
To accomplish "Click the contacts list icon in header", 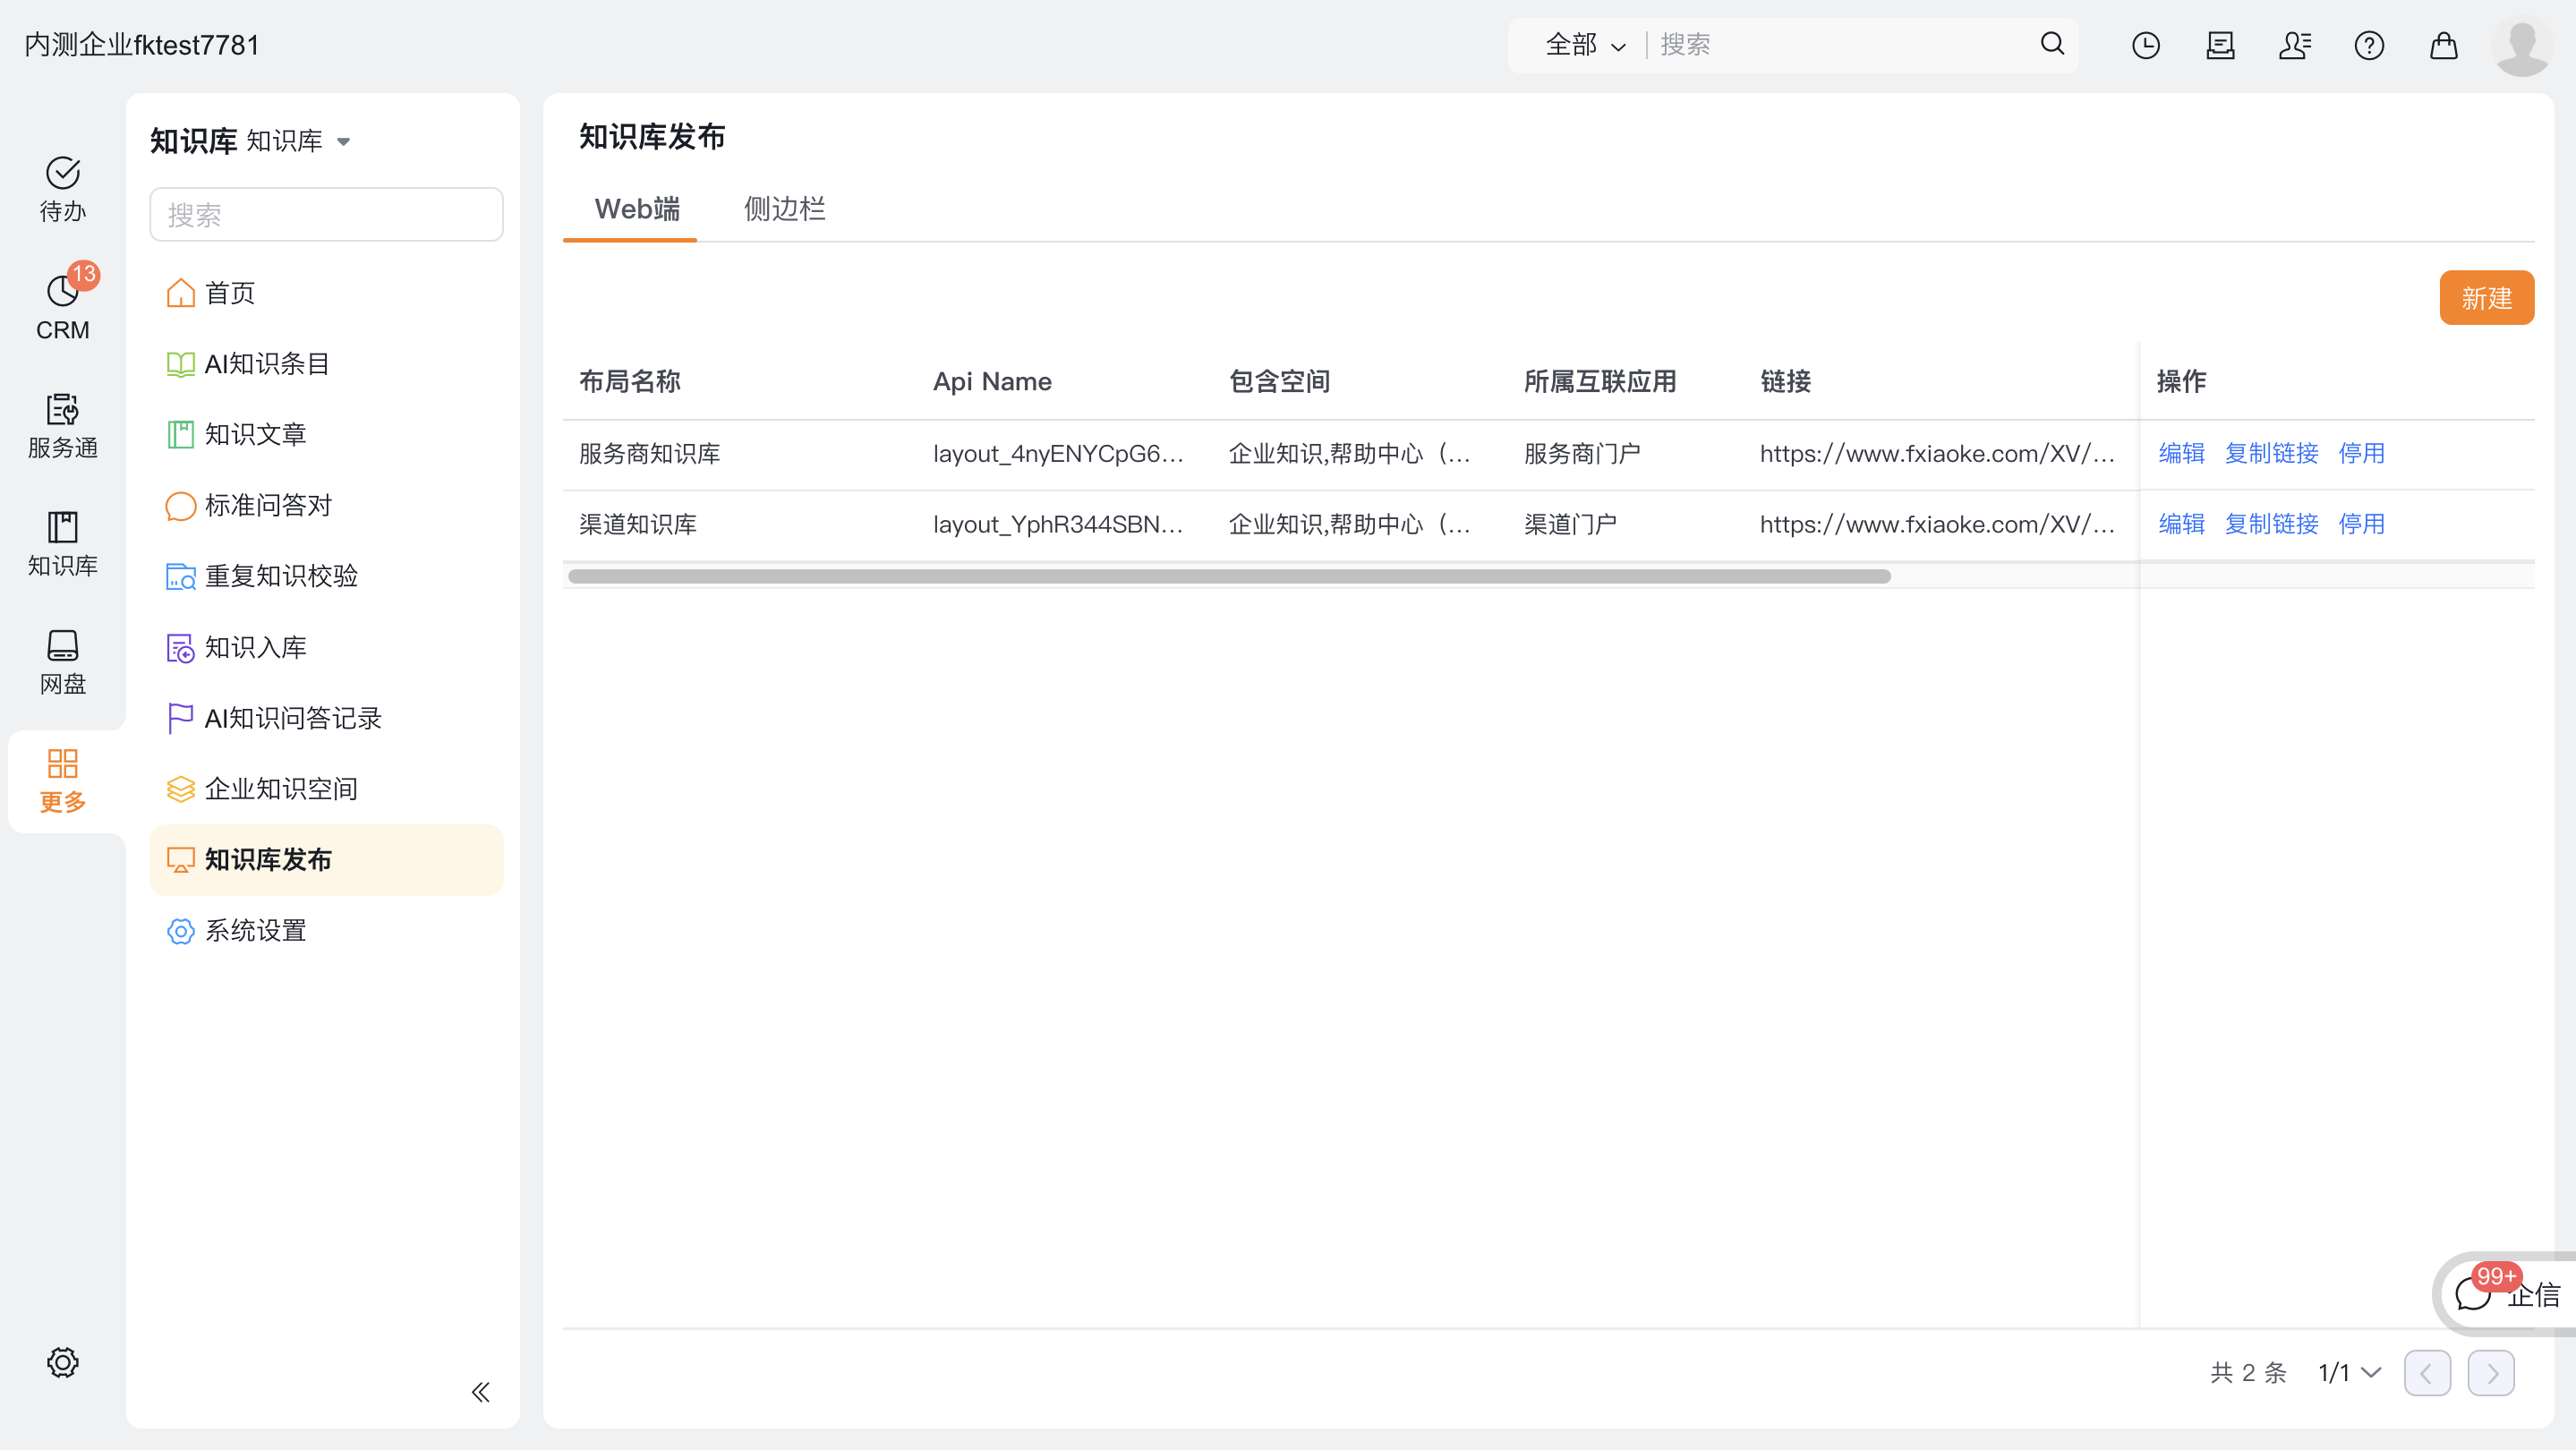I will (x=2294, y=45).
